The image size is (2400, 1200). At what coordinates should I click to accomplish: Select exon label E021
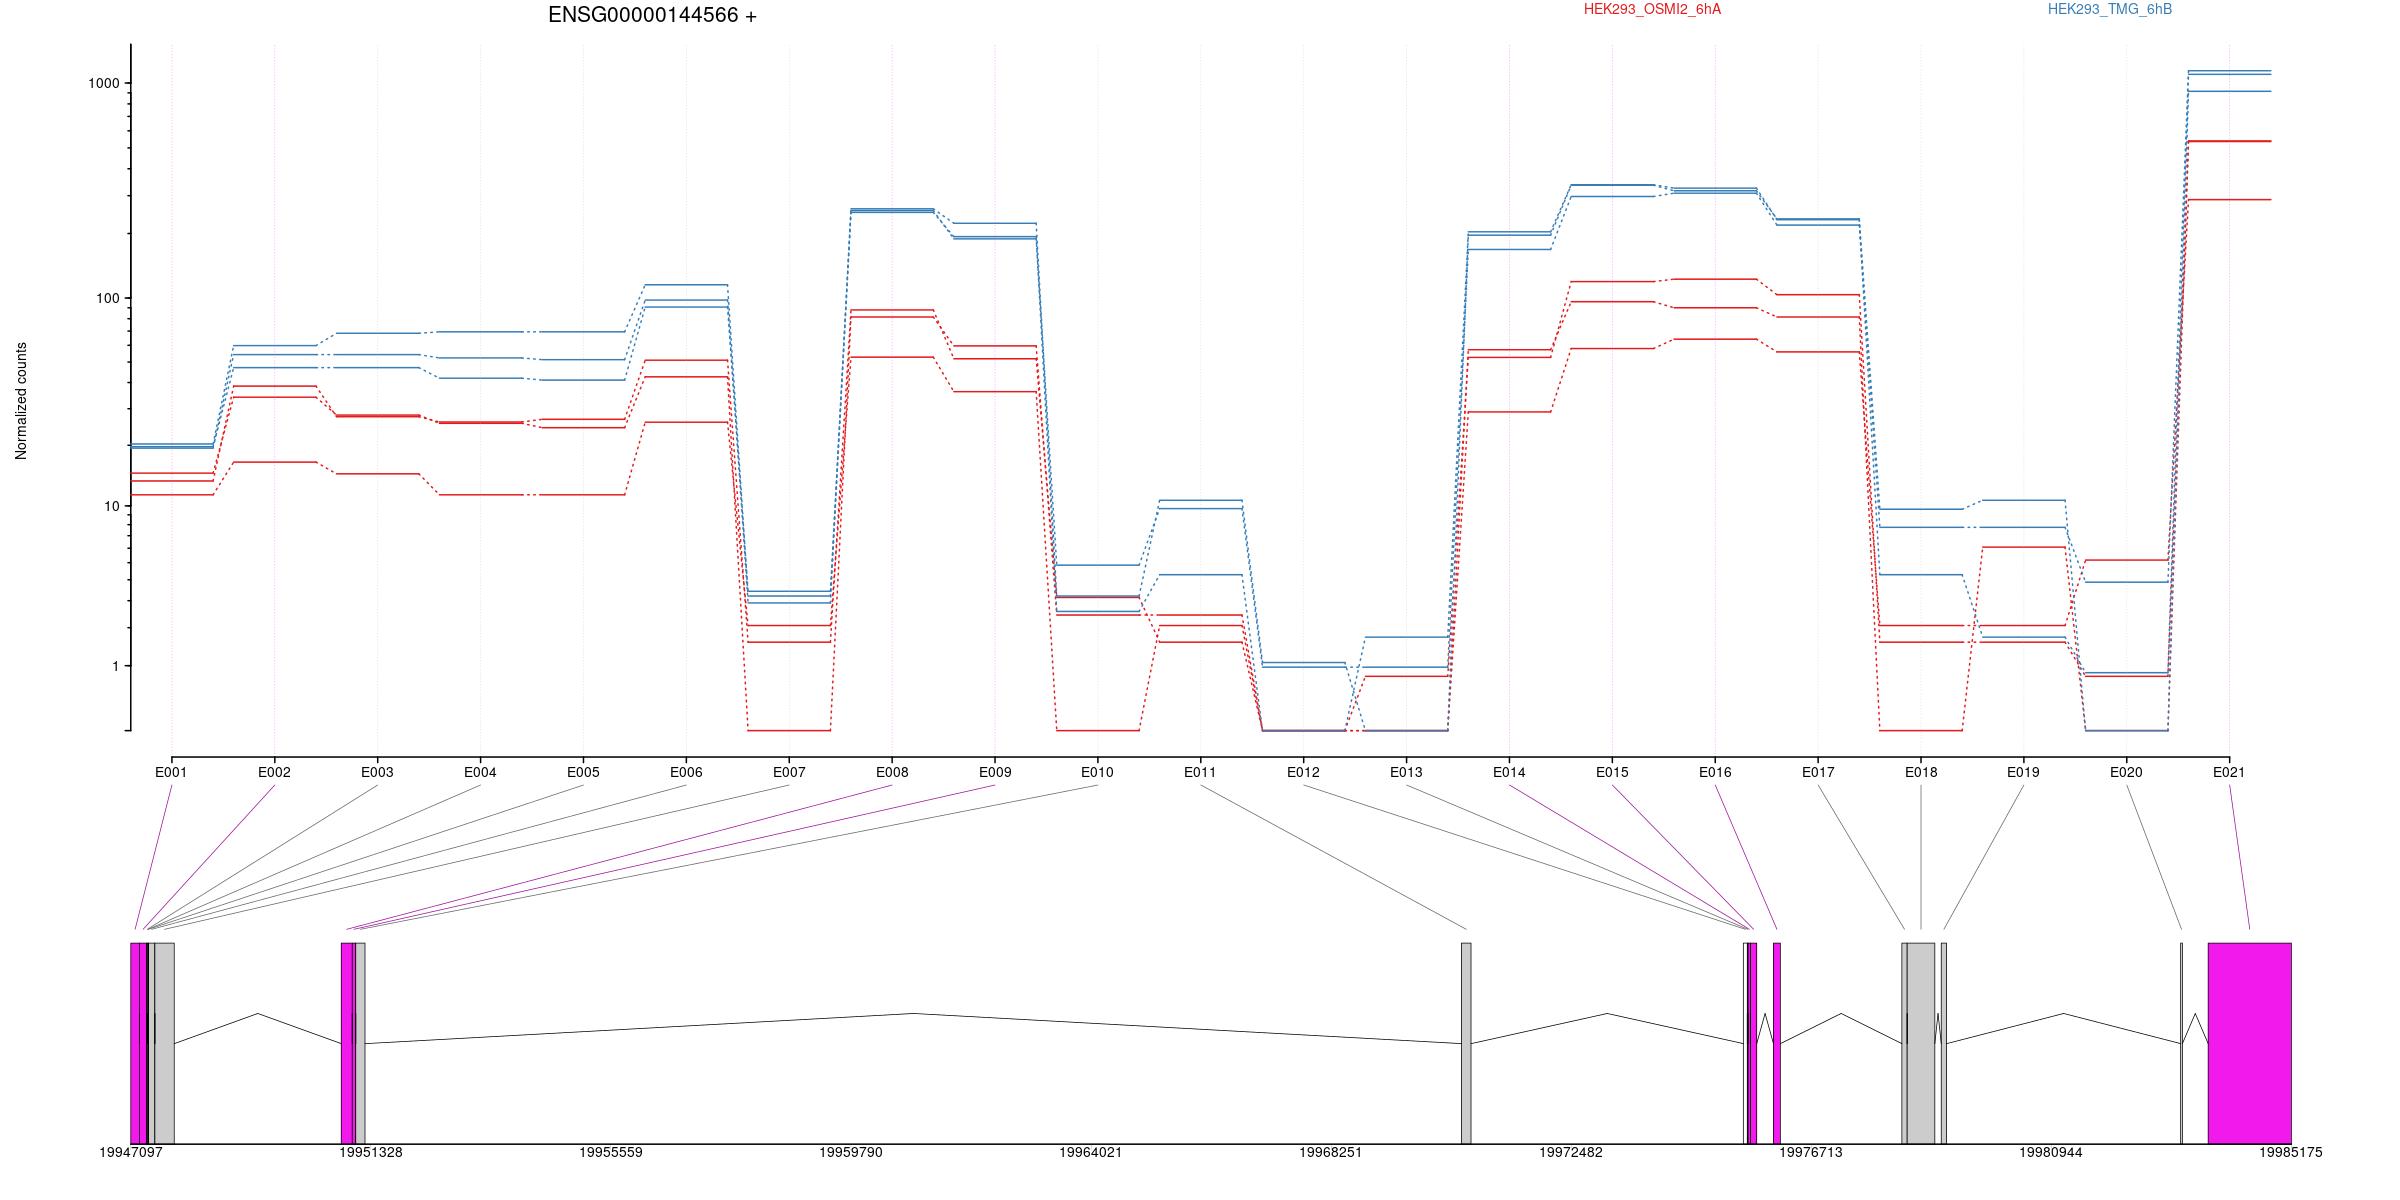pos(2229,772)
